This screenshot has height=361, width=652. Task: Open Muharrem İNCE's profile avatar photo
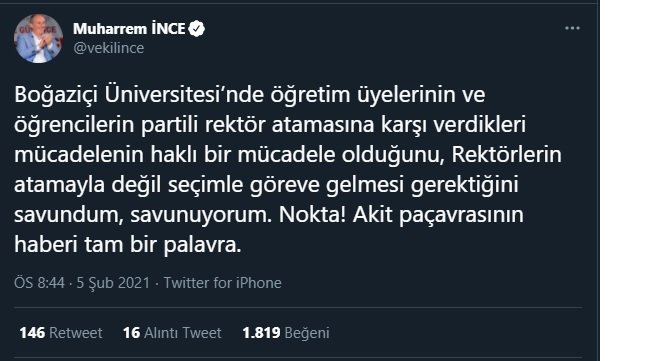click(x=38, y=38)
